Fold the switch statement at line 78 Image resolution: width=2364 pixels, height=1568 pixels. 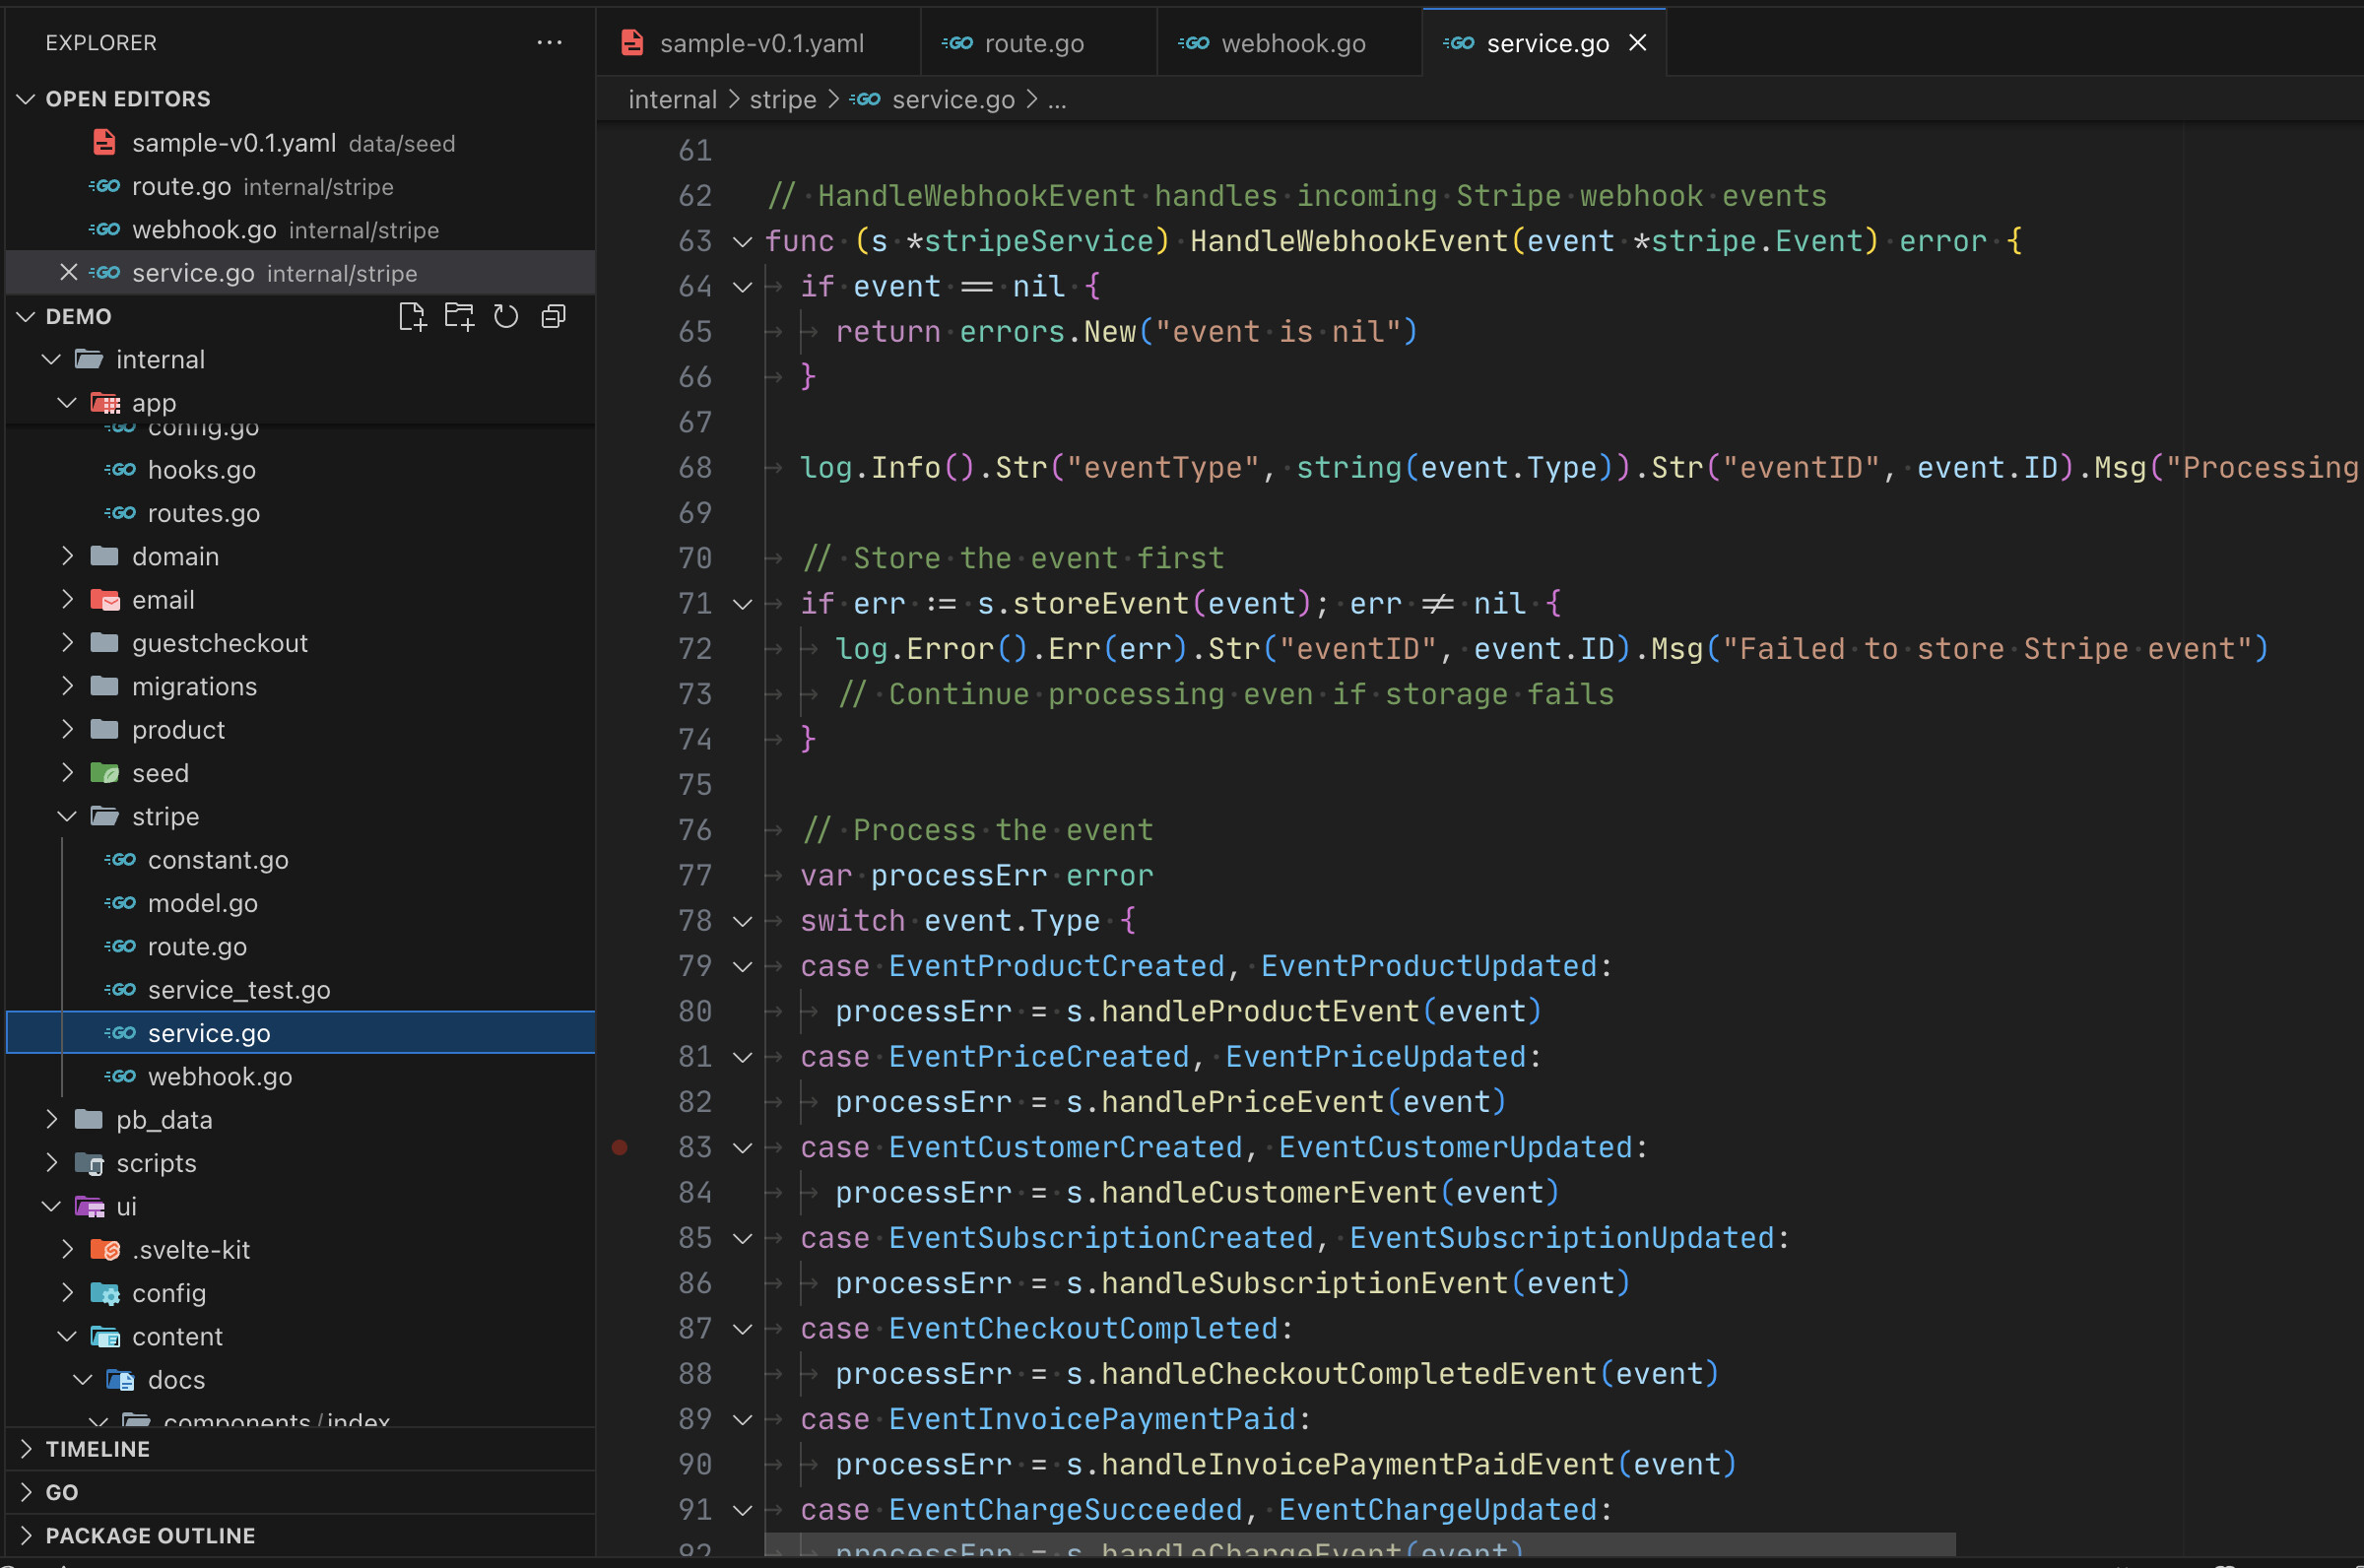(742, 921)
